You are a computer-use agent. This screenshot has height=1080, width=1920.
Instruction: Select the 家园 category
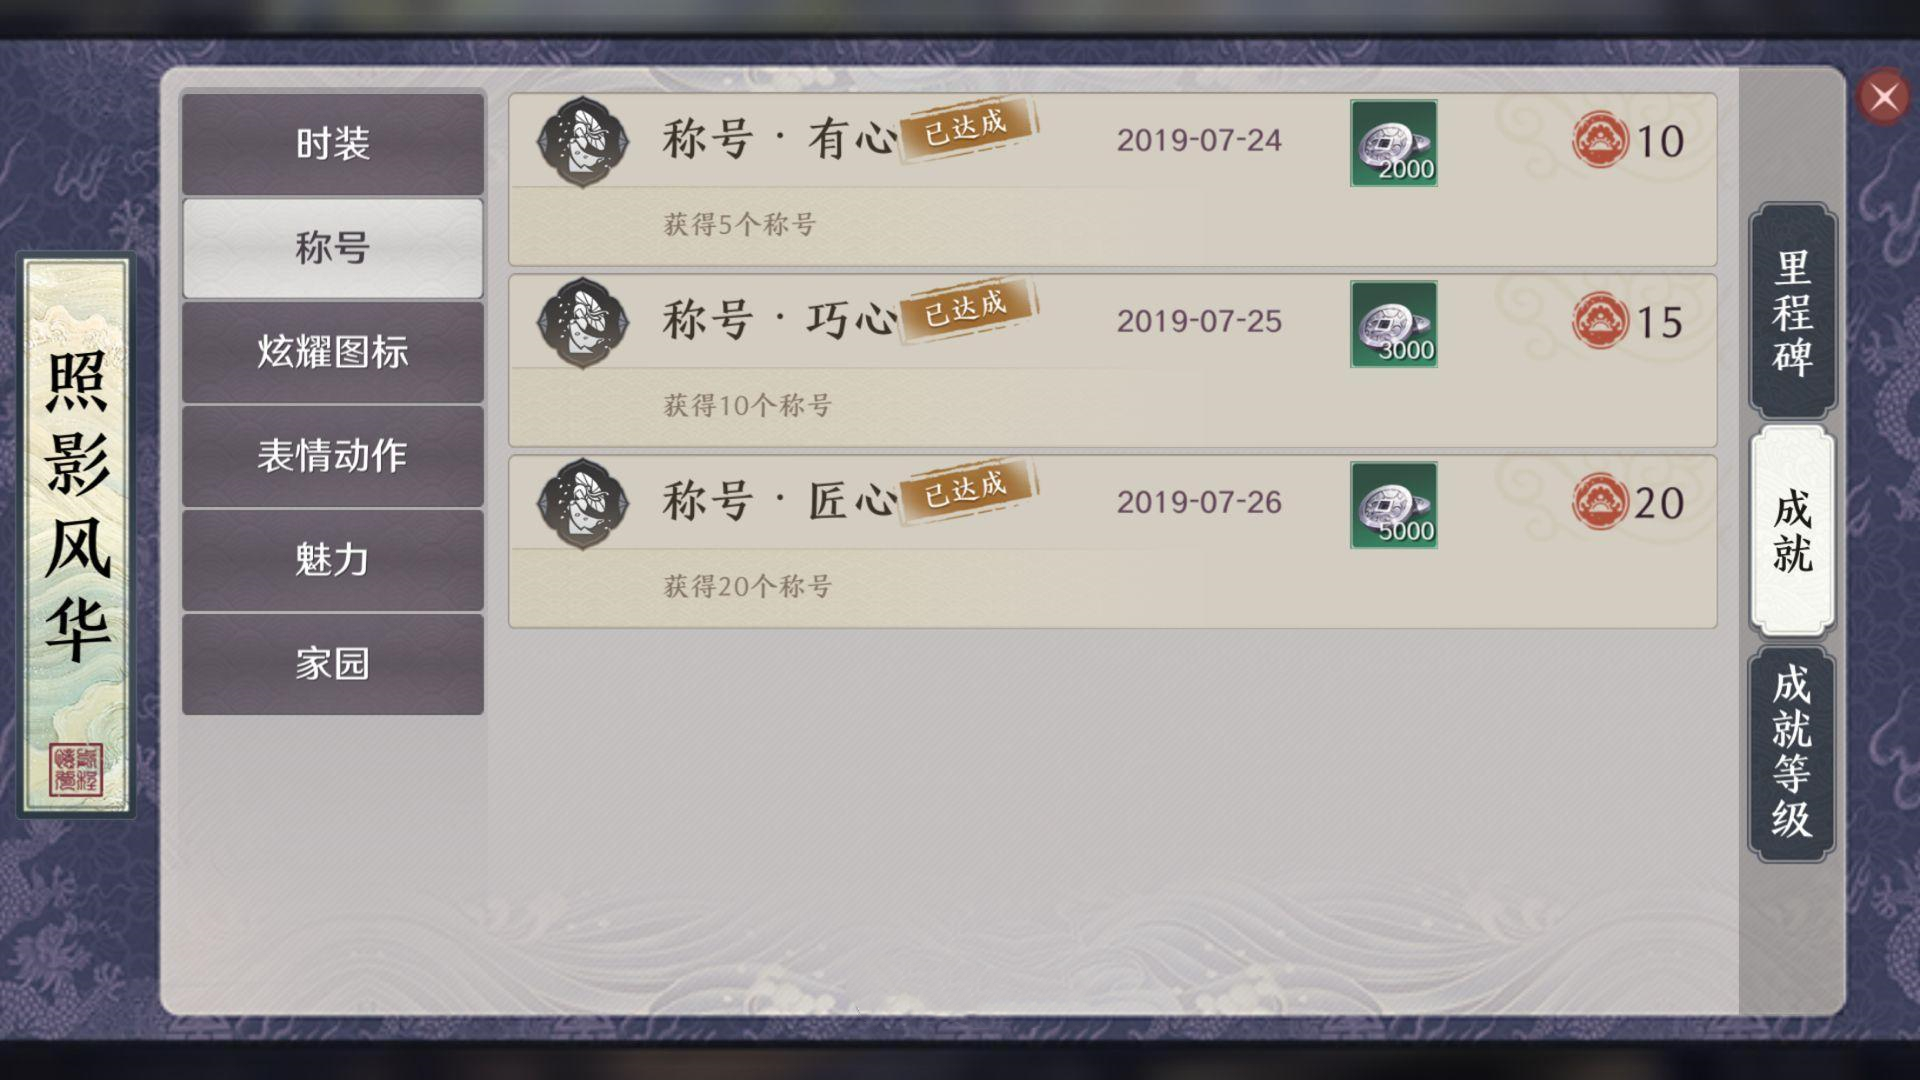click(x=333, y=664)
